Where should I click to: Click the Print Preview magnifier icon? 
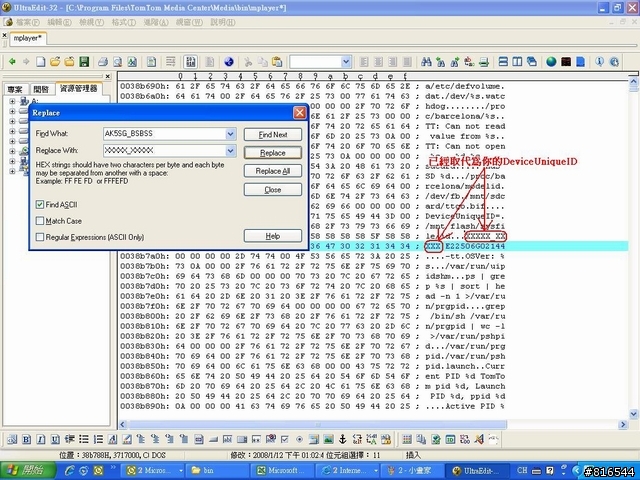pyautogui.click(x=118, y=62)
